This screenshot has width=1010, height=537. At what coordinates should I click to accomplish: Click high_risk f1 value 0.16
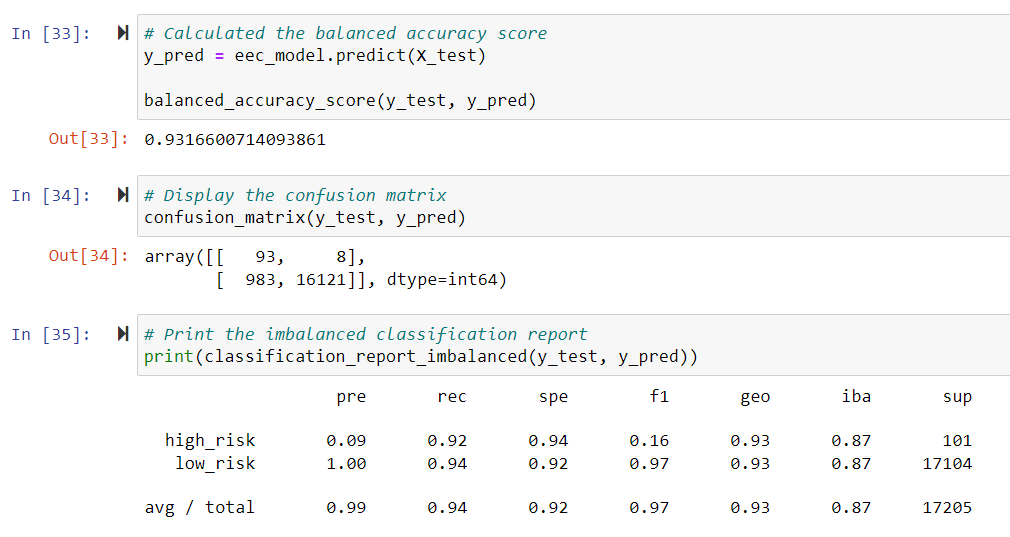[649, 441]
